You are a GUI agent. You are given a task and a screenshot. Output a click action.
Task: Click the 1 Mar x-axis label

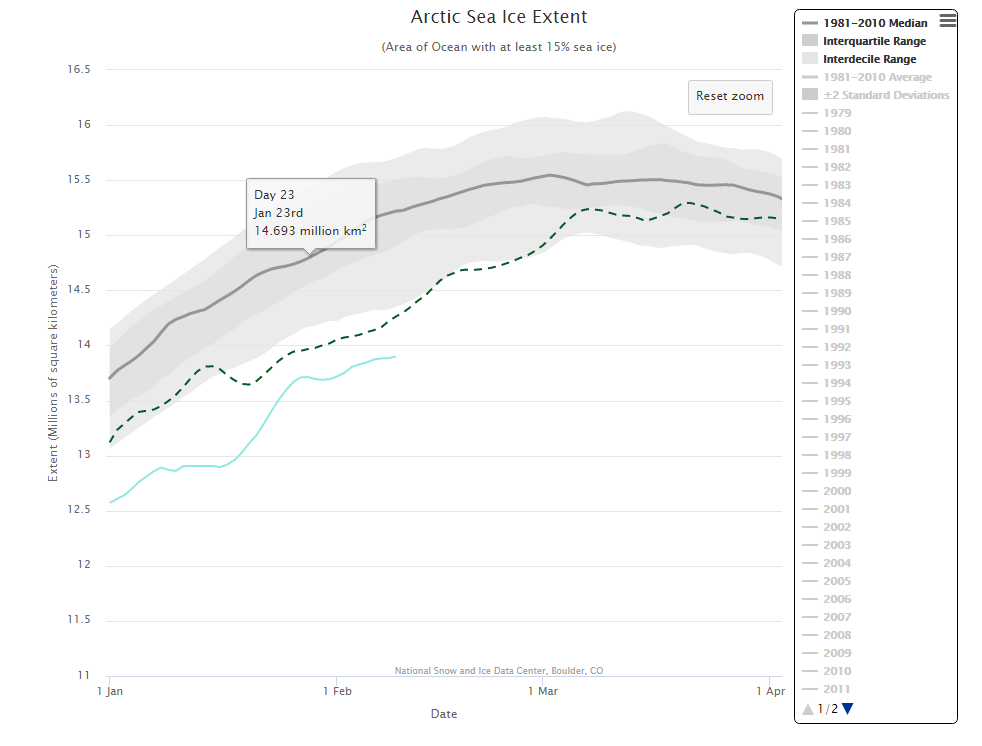541,690
